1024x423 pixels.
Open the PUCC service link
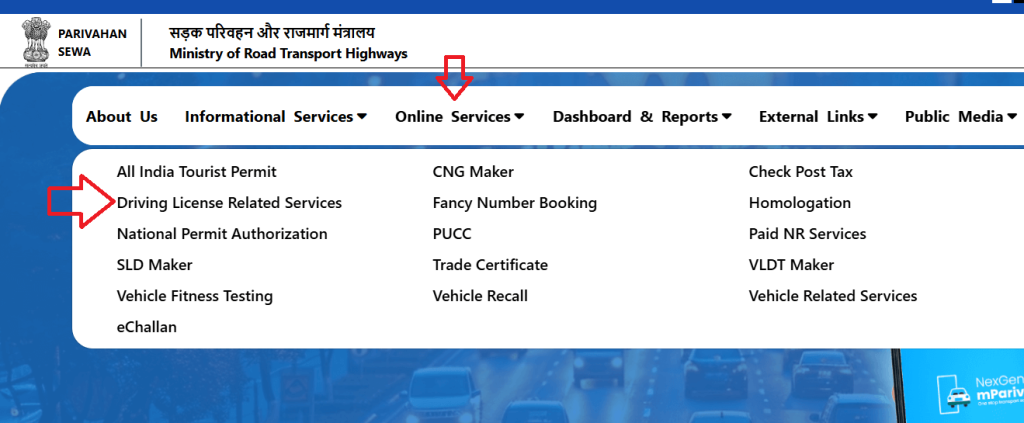[452, 234]
